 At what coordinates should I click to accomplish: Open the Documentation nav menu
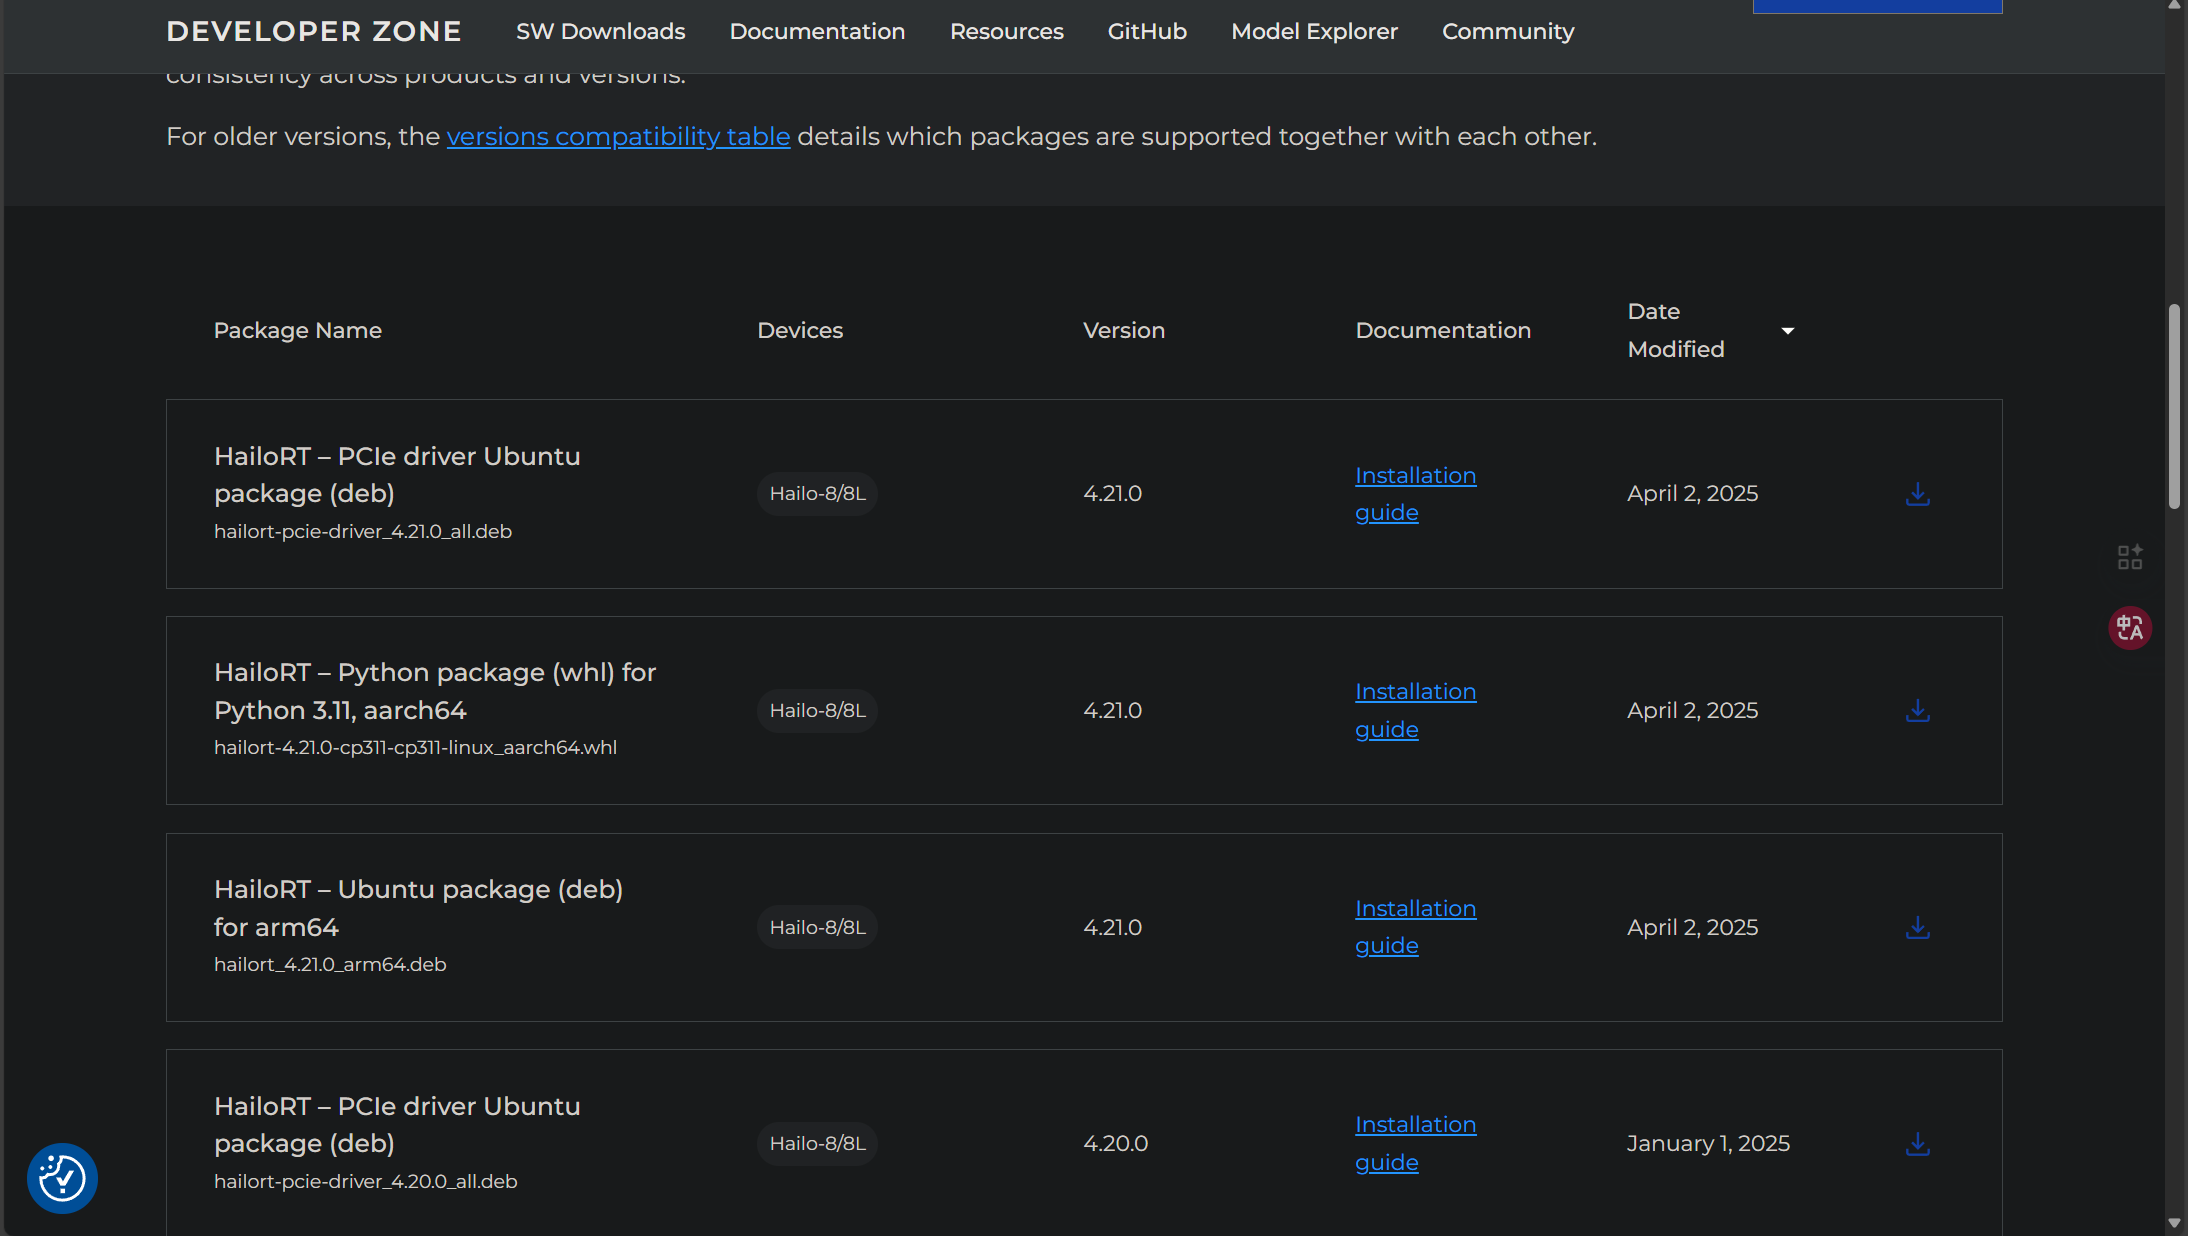tap(817, 32)
